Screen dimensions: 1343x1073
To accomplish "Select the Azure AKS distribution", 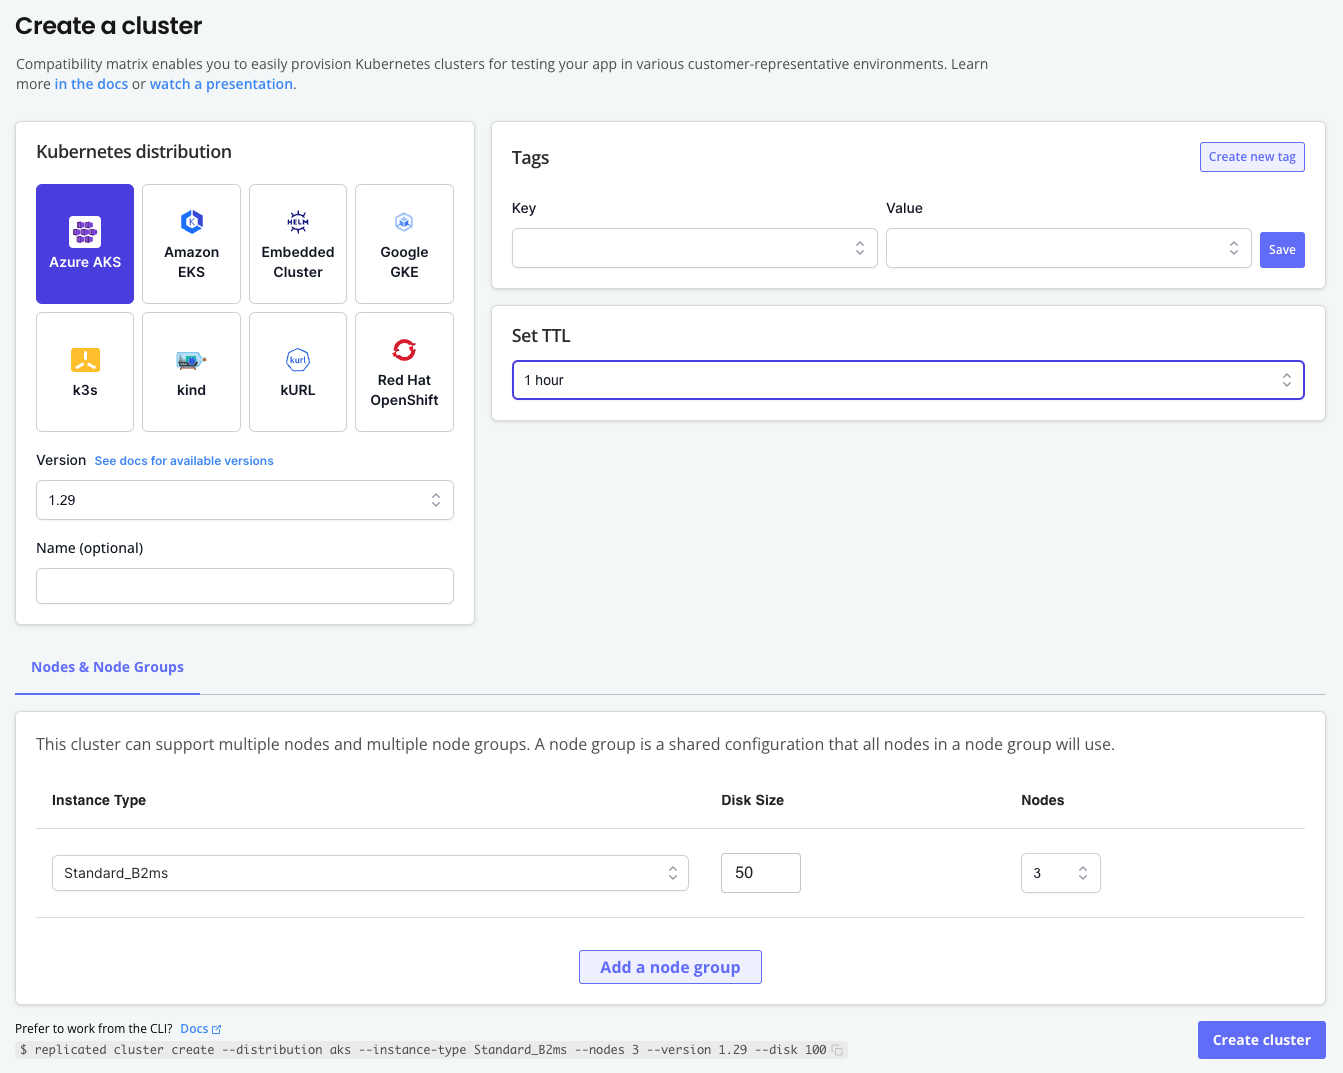I will (84, 243).
